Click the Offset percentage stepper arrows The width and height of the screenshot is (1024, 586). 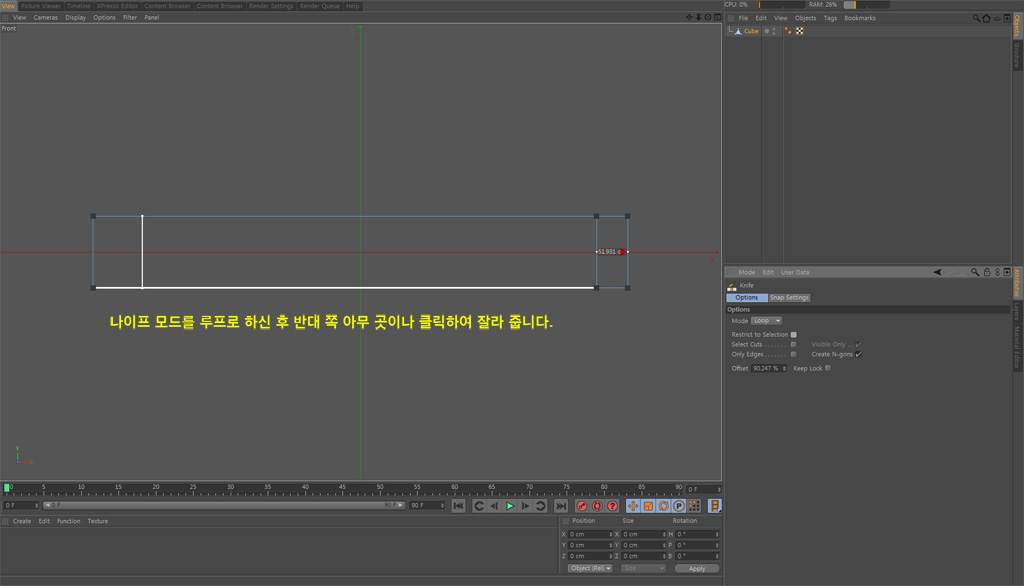(784, 368)
